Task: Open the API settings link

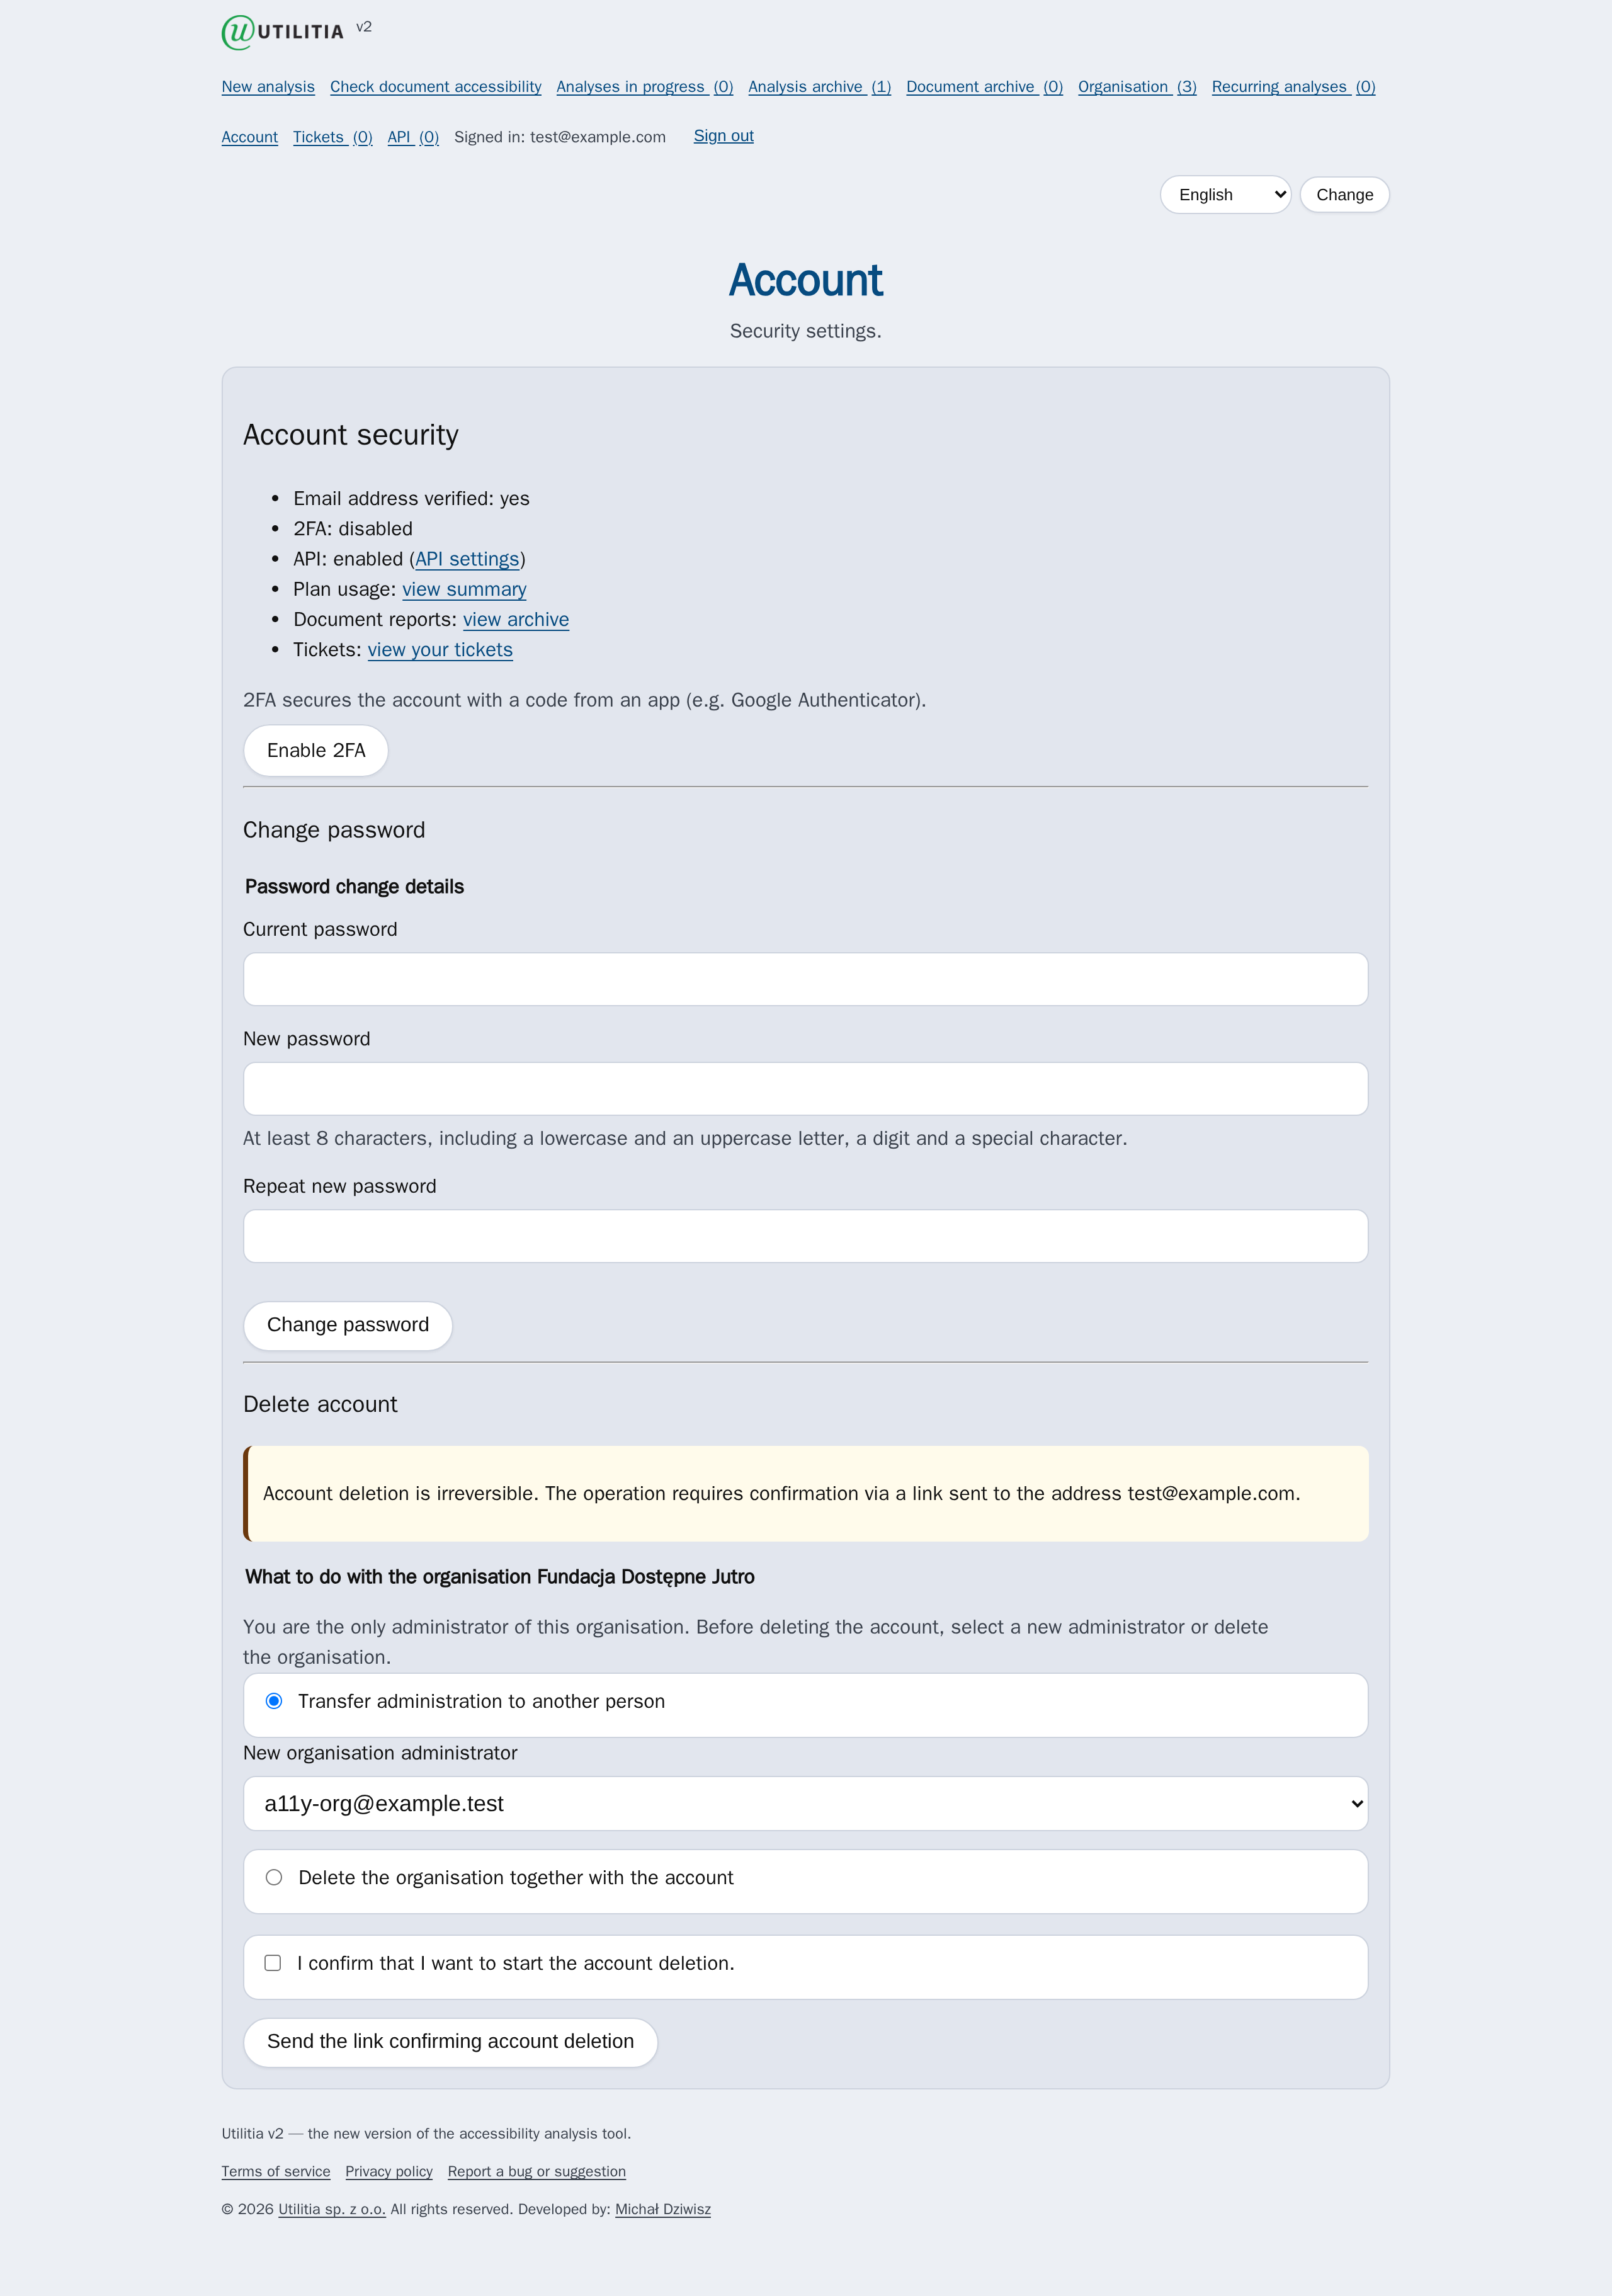Action: 467,559
